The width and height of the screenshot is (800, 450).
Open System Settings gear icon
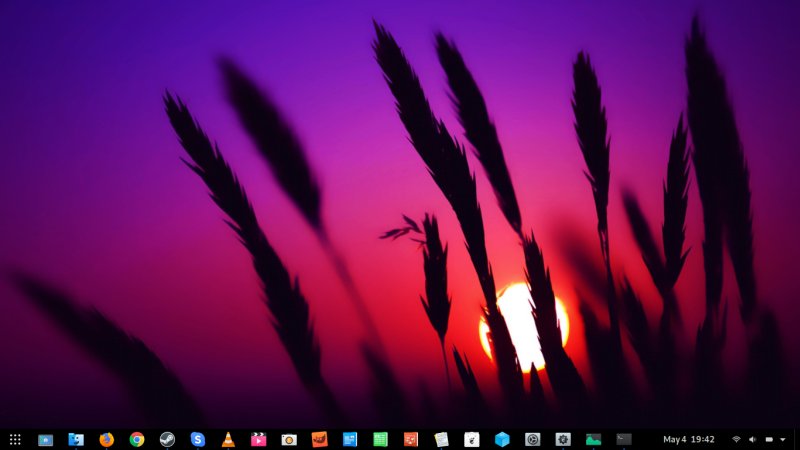click(x=563, y=439)
